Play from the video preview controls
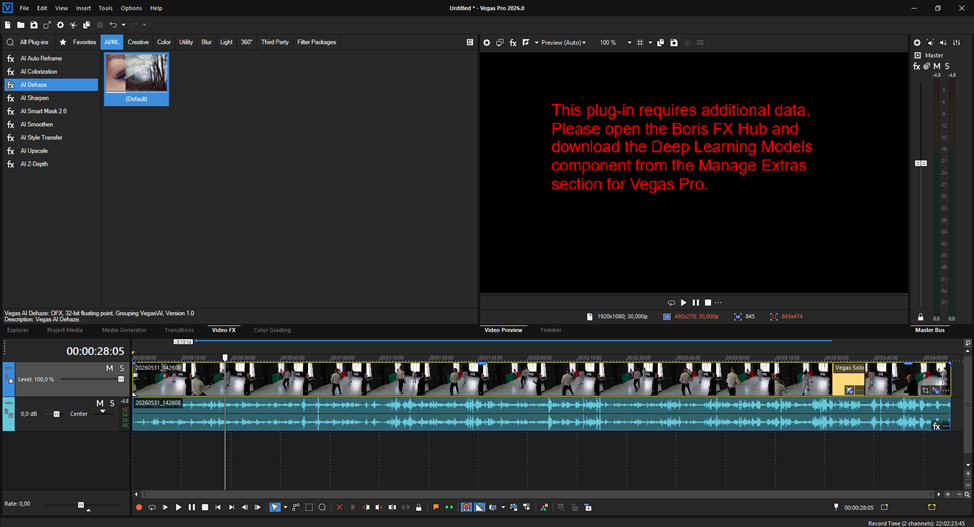Image resolution: width=974 pixels, height=527 pixels. (683, 303)
